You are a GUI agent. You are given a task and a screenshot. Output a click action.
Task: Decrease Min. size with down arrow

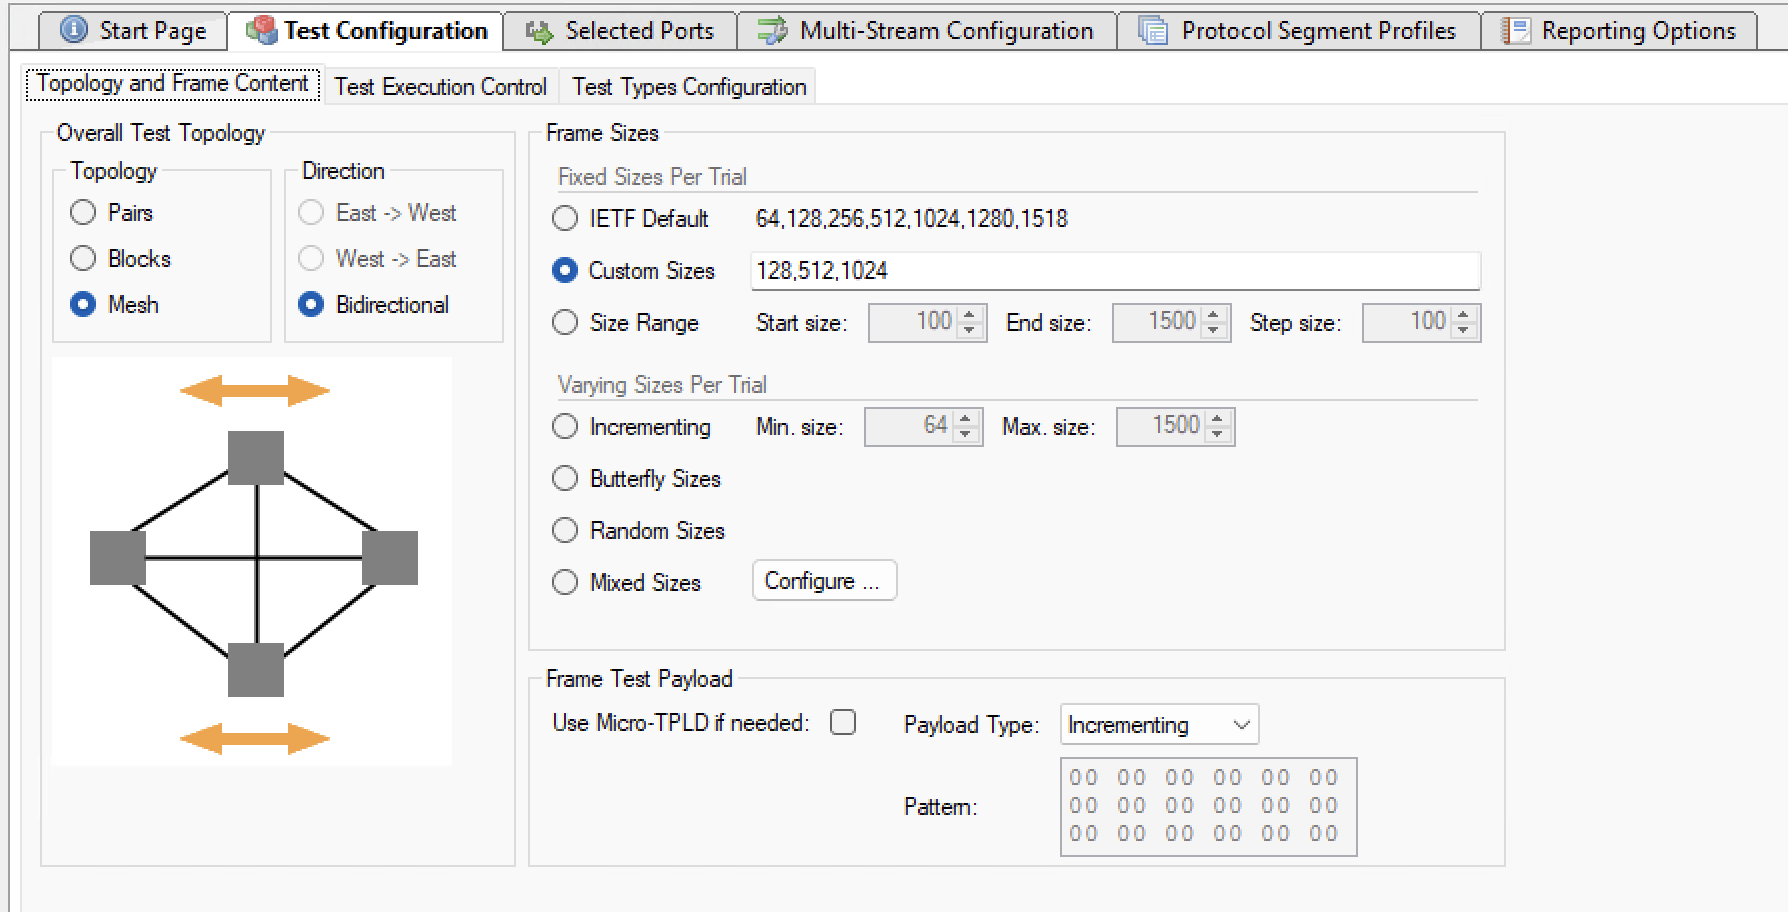965,434
